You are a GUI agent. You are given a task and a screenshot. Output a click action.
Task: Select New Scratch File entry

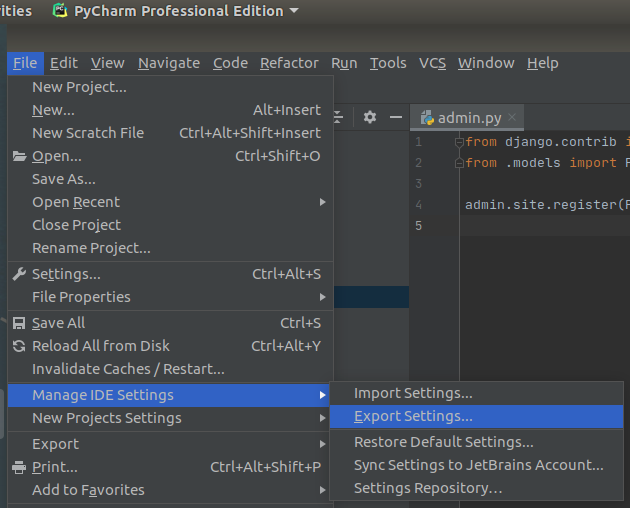click(170, 133)
